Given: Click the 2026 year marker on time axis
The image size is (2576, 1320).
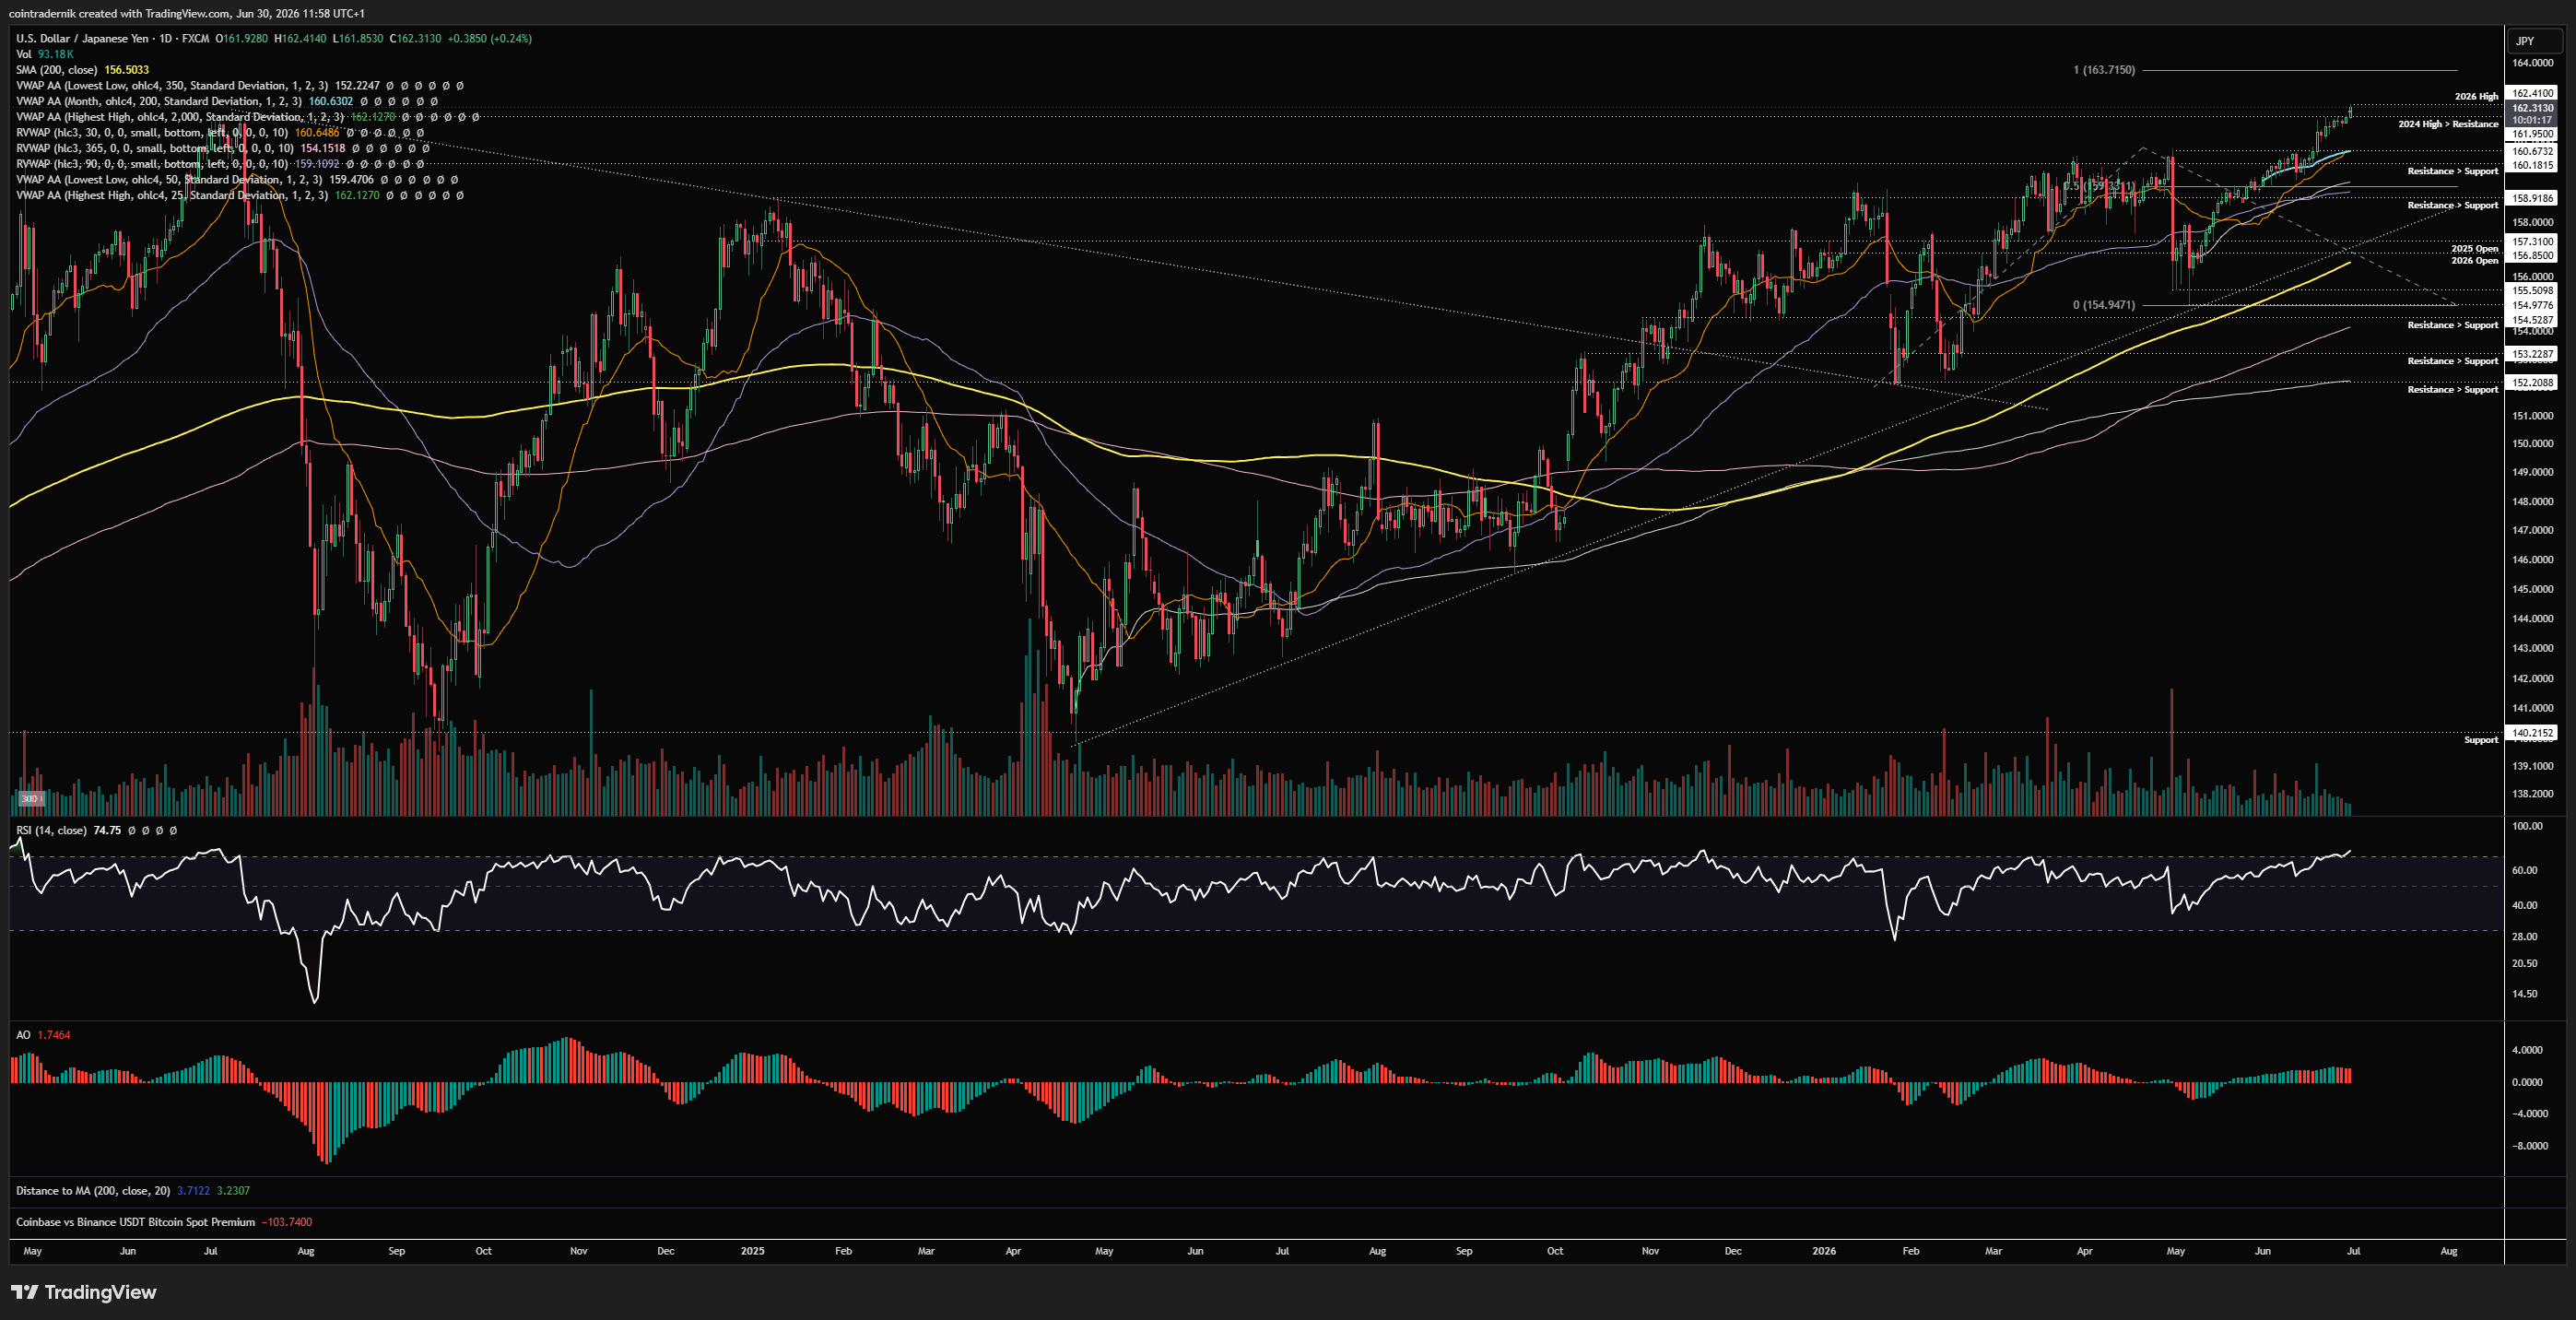Looking at the screenshot, I should [1824, 1251].
